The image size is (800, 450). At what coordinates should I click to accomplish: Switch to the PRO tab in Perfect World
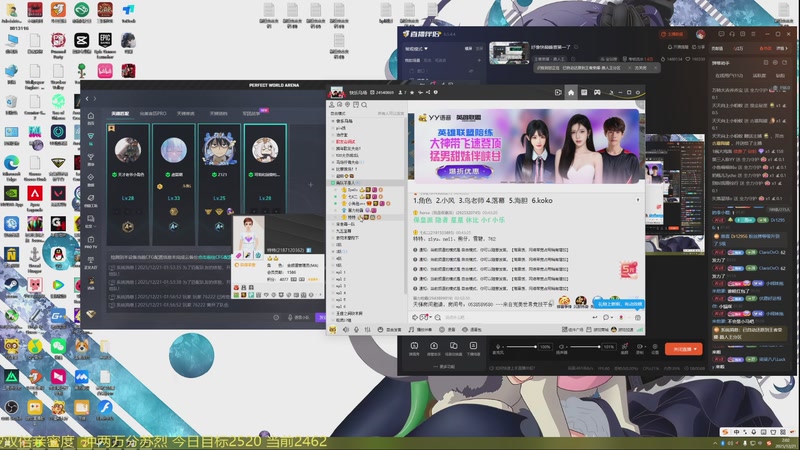pos(153,113)
